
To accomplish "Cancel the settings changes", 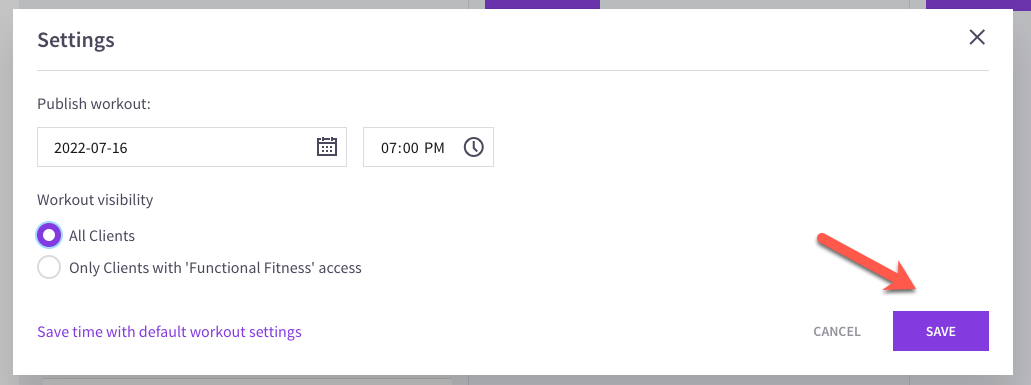I will click(x=836, y=331).
